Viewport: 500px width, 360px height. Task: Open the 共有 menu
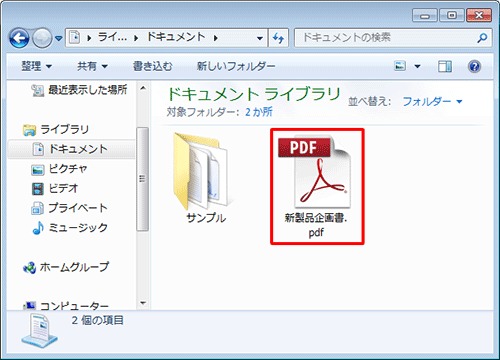tap(92, 66)
